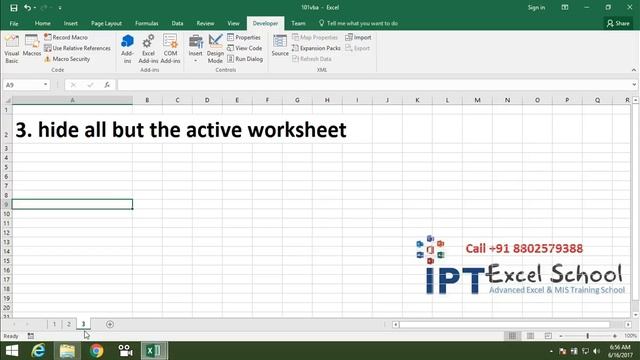The image size is (640, 360).
Task: Open control Properties
Action: point(244,37)
